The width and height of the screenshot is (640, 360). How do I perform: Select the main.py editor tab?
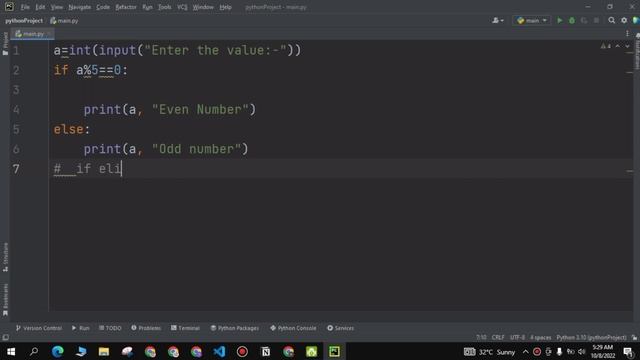(32, 34)
